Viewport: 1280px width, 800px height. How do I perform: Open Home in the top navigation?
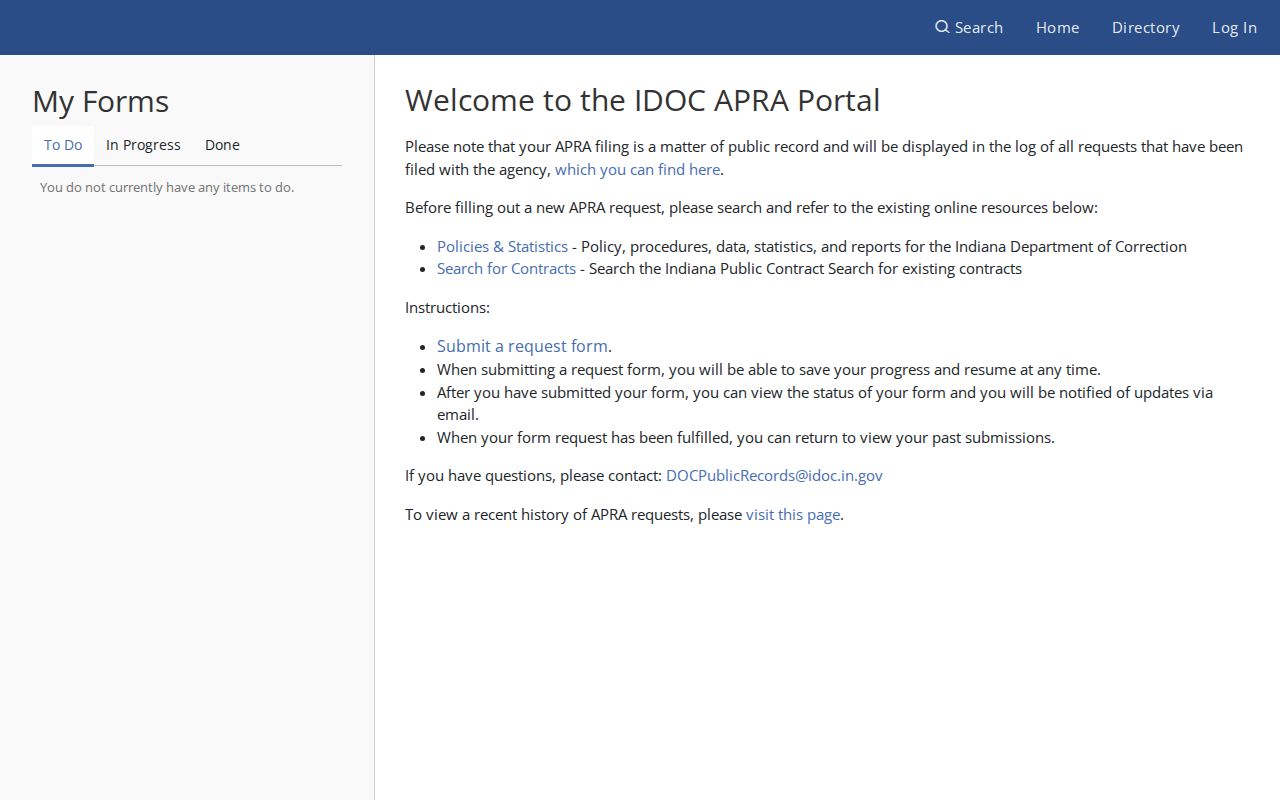(1057, 27)
